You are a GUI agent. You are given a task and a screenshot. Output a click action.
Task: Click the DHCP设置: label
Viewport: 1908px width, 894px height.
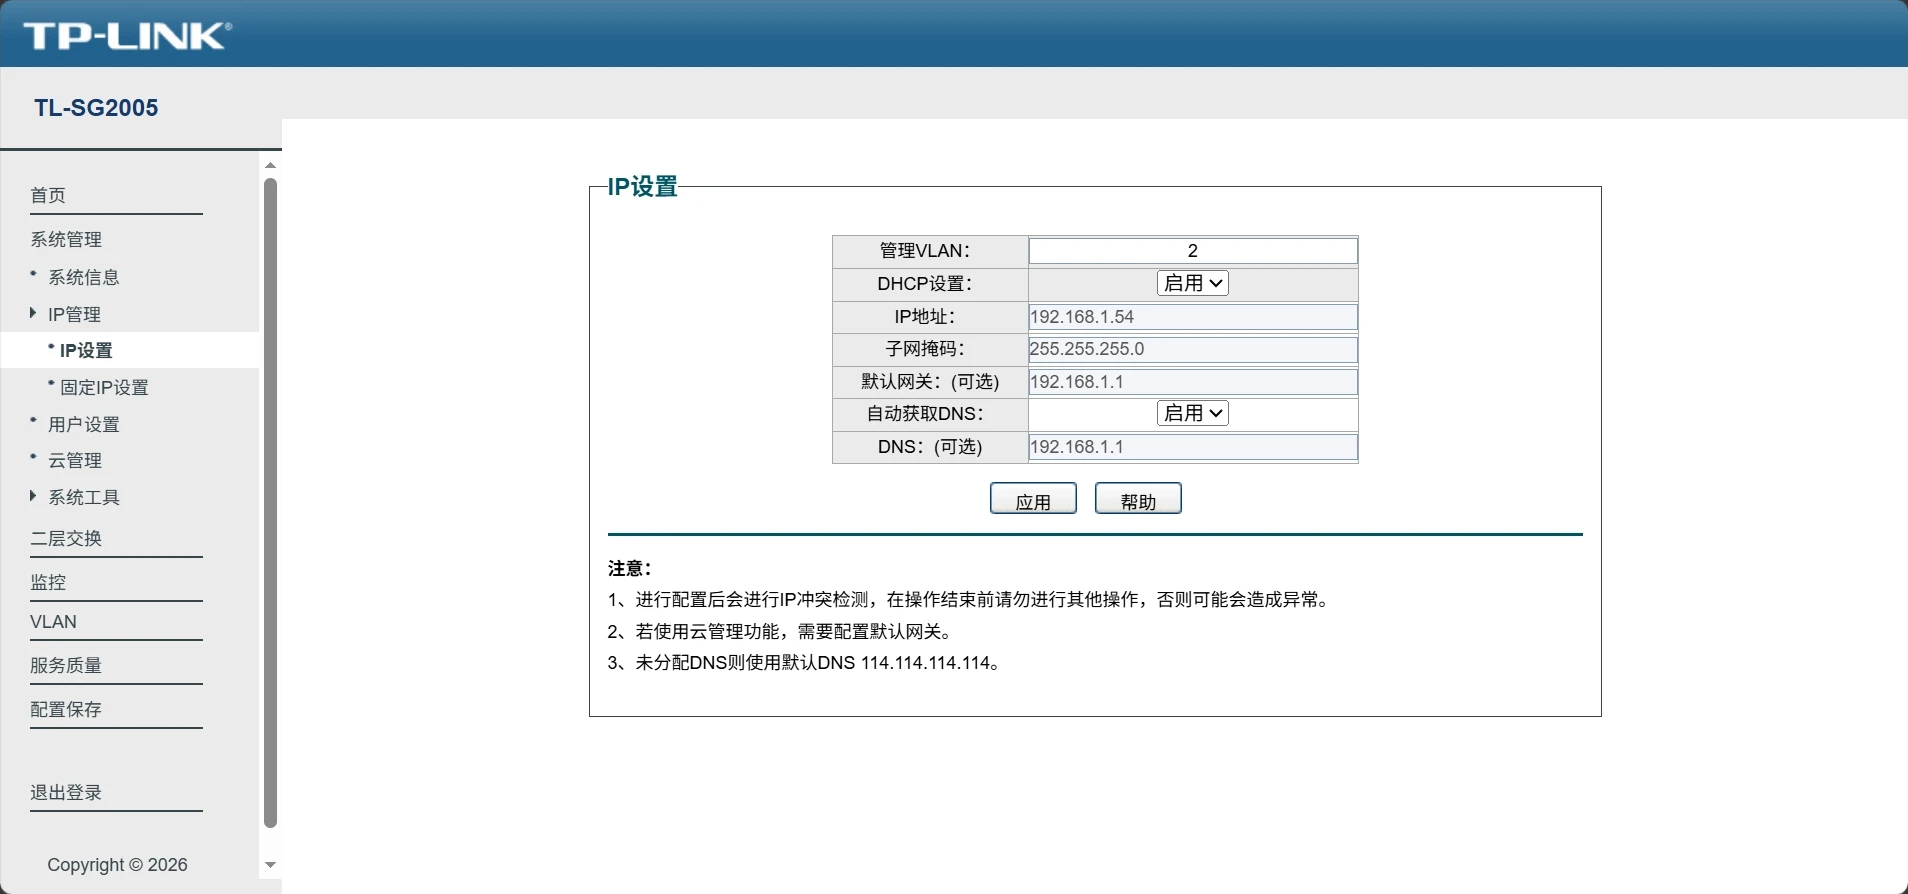tap(925, 284)
